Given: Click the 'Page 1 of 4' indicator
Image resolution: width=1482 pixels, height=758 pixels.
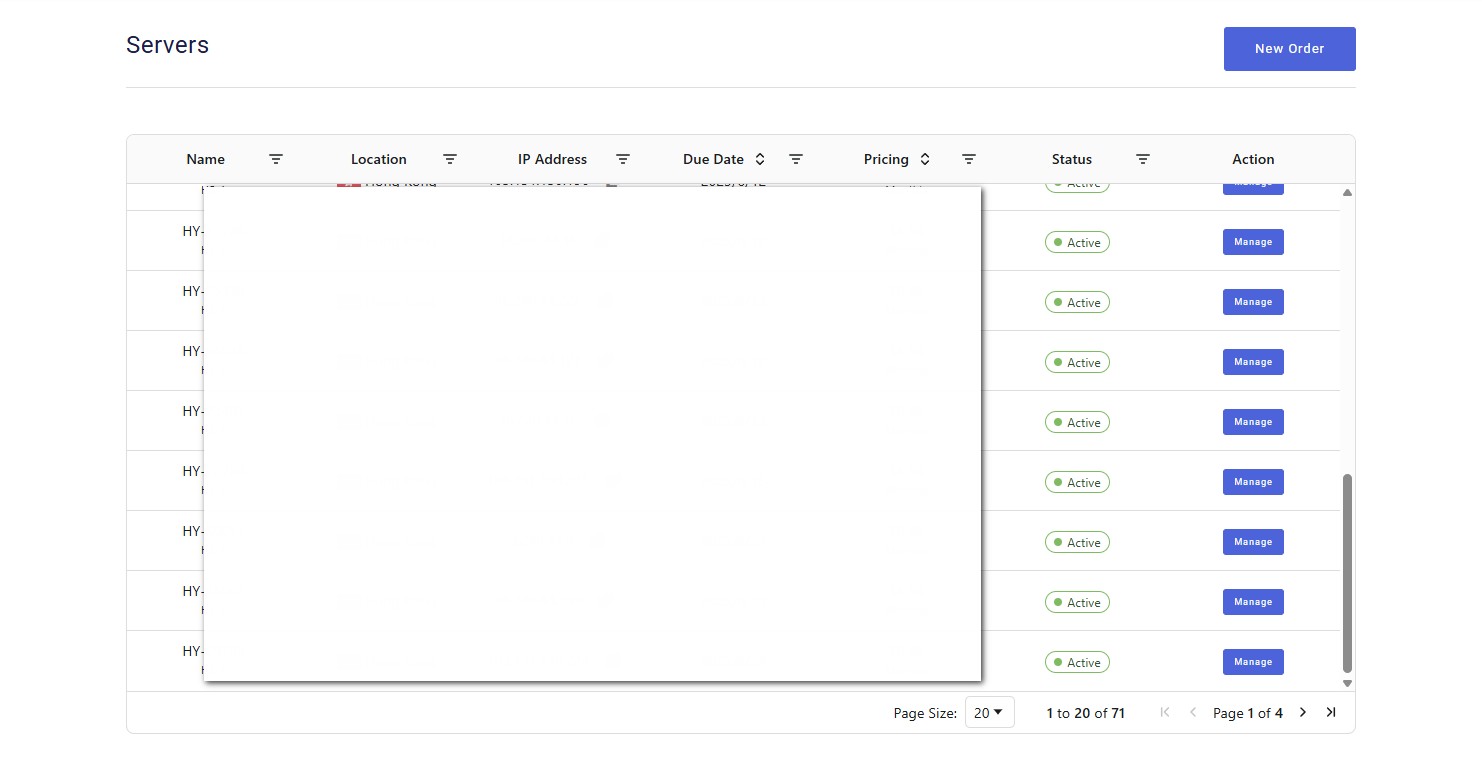Looking at the screenshot, I should click(x=1248, y=713).
